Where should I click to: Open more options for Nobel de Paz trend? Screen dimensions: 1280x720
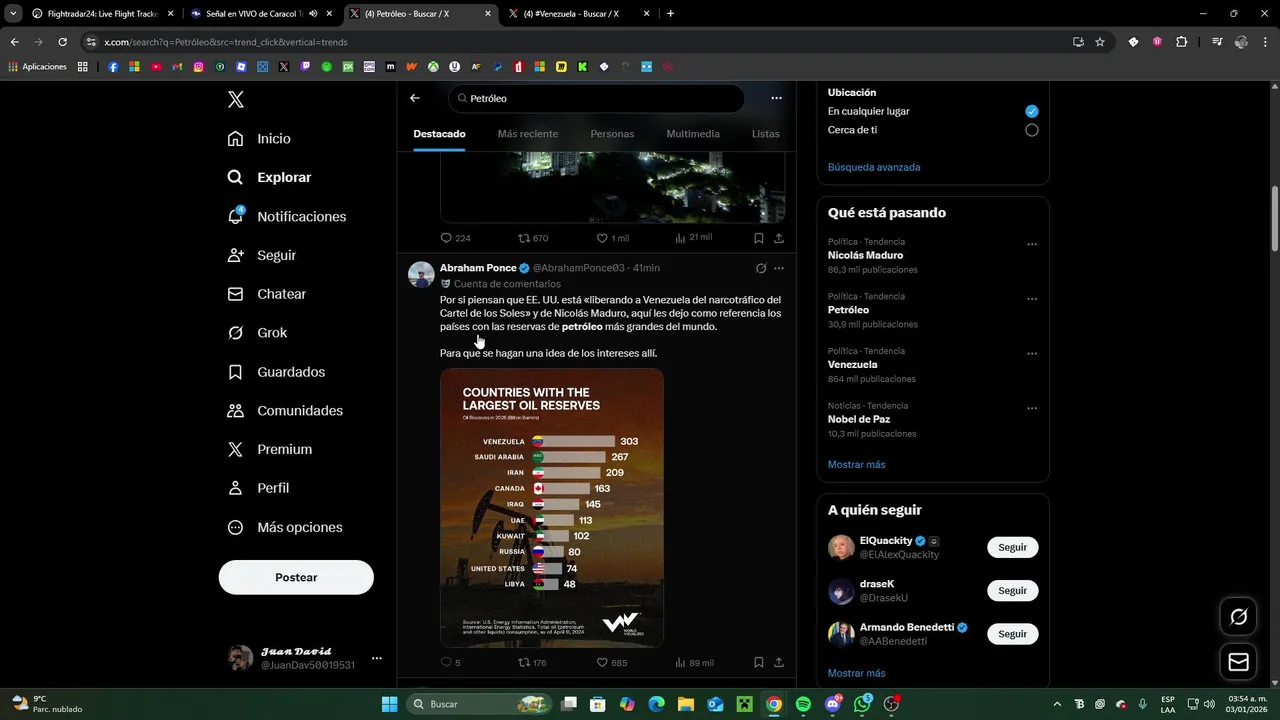coord(1032,408)
